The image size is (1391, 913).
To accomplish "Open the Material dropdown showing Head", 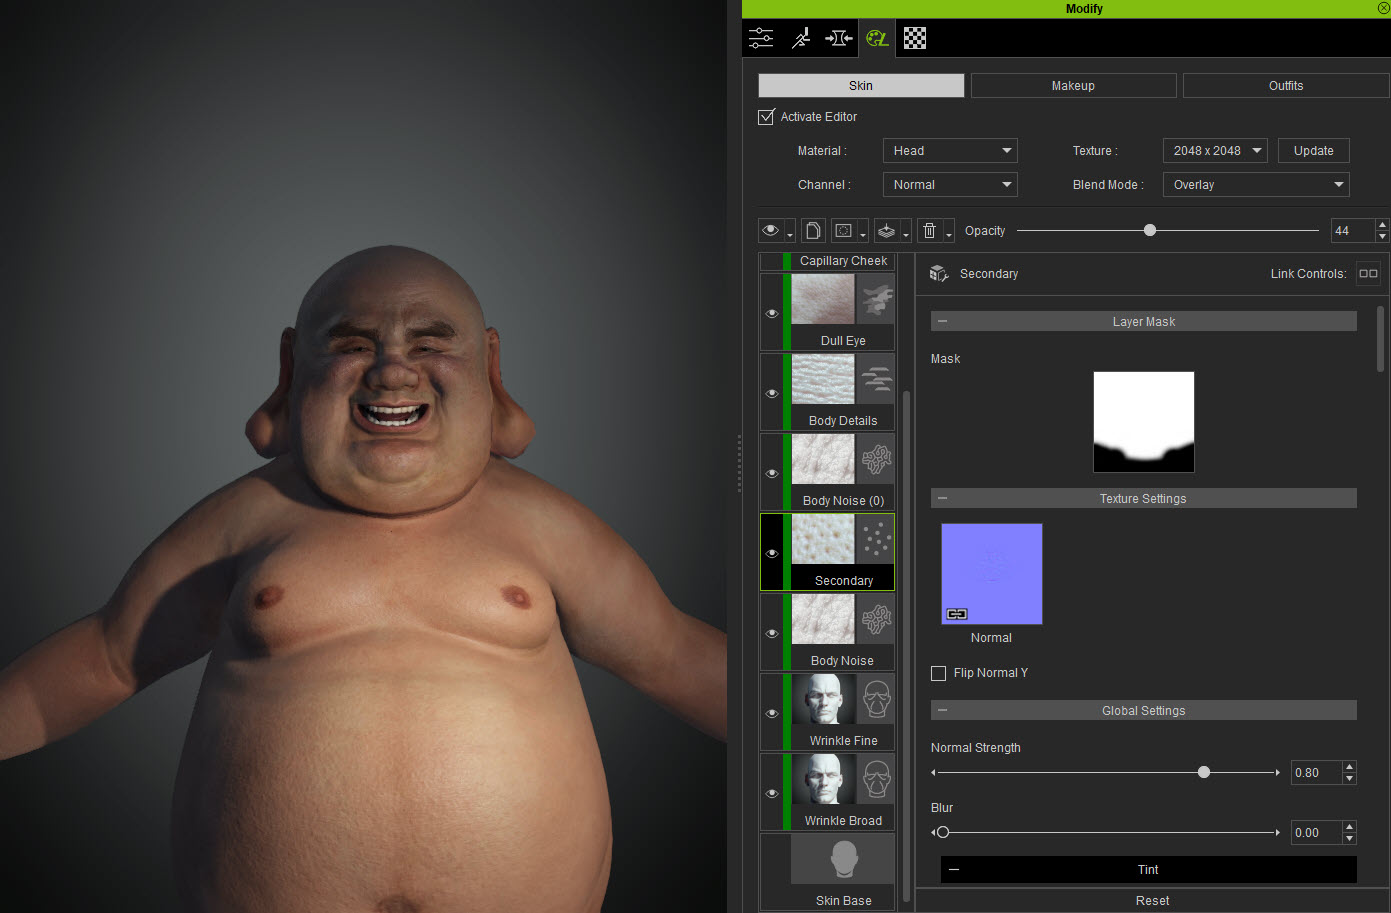I will 950,151.
